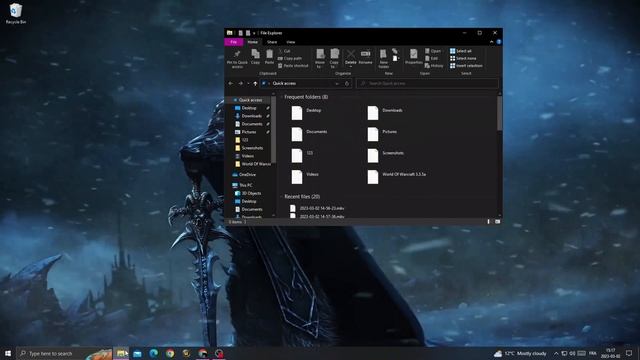
Task: Click Open in the ribbon Open group
Action: (433, 51)
